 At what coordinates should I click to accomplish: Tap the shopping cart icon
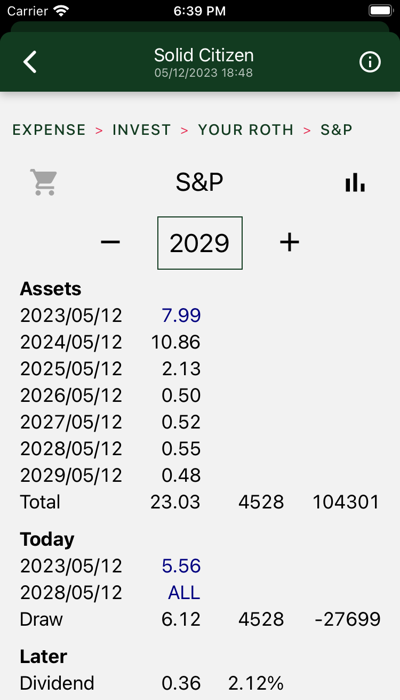click(43, 182)
